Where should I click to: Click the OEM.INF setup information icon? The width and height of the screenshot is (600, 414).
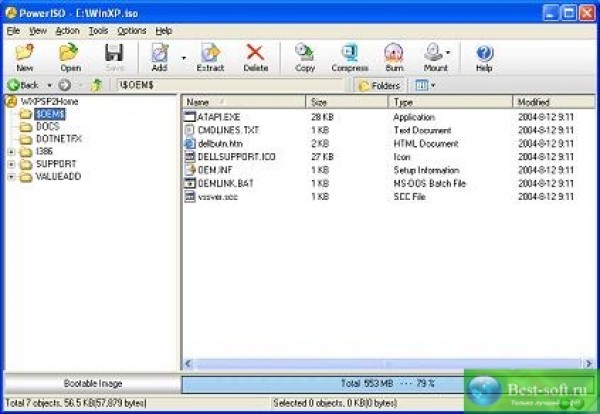tap(190, 170)
